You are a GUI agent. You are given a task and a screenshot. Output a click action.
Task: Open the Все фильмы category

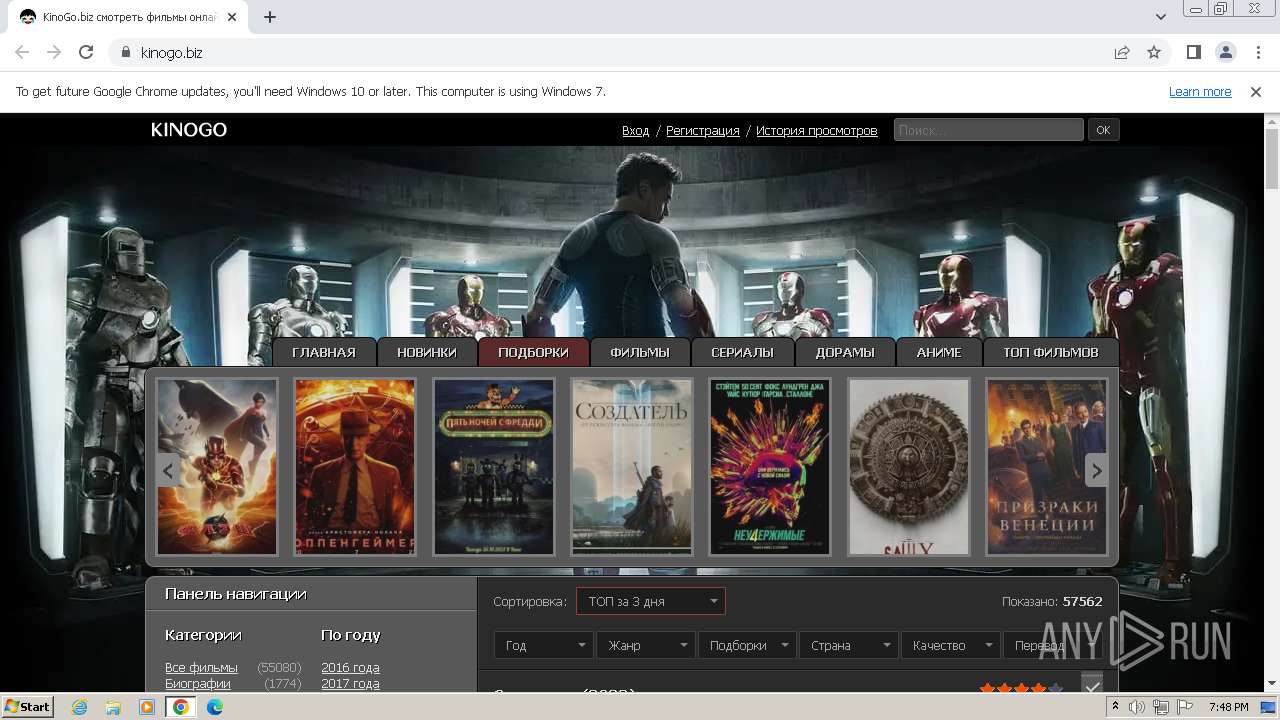(x=201, y=667)
